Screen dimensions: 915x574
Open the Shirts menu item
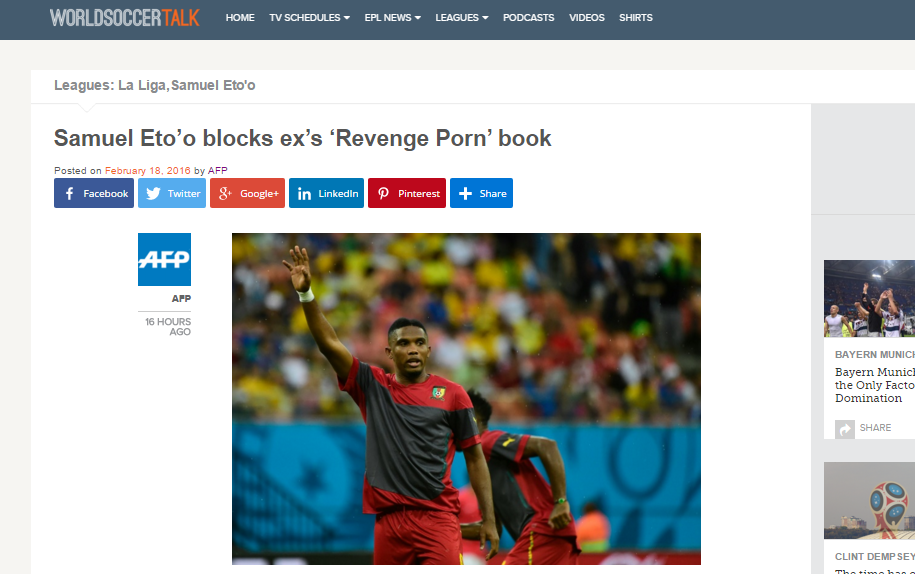635,18
